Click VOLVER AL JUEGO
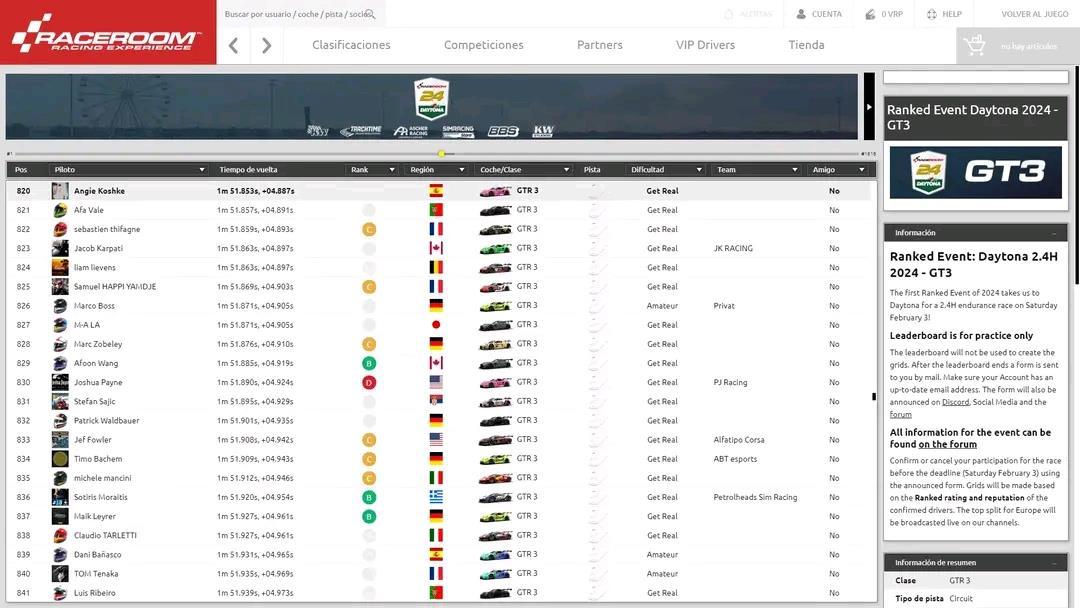 click(x=1034, y=14)
